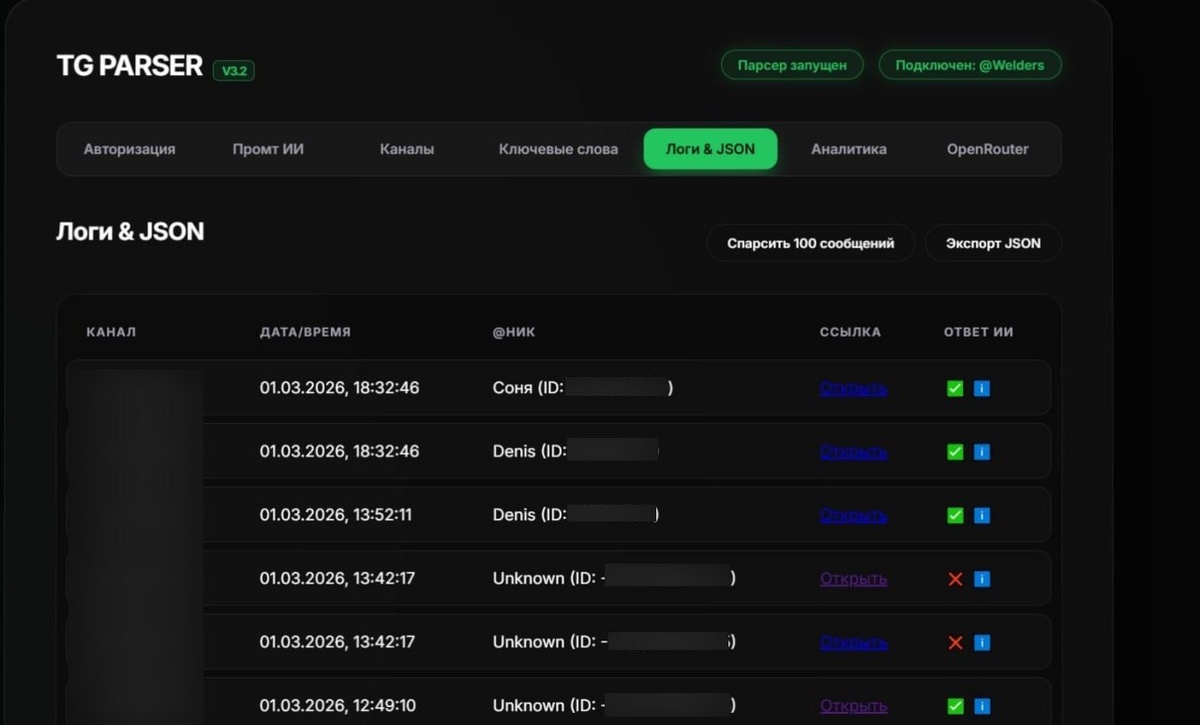Screen dimensions: 1200x725
Task: Click the Парсер запущен status badge
Action: pos(792,65)
